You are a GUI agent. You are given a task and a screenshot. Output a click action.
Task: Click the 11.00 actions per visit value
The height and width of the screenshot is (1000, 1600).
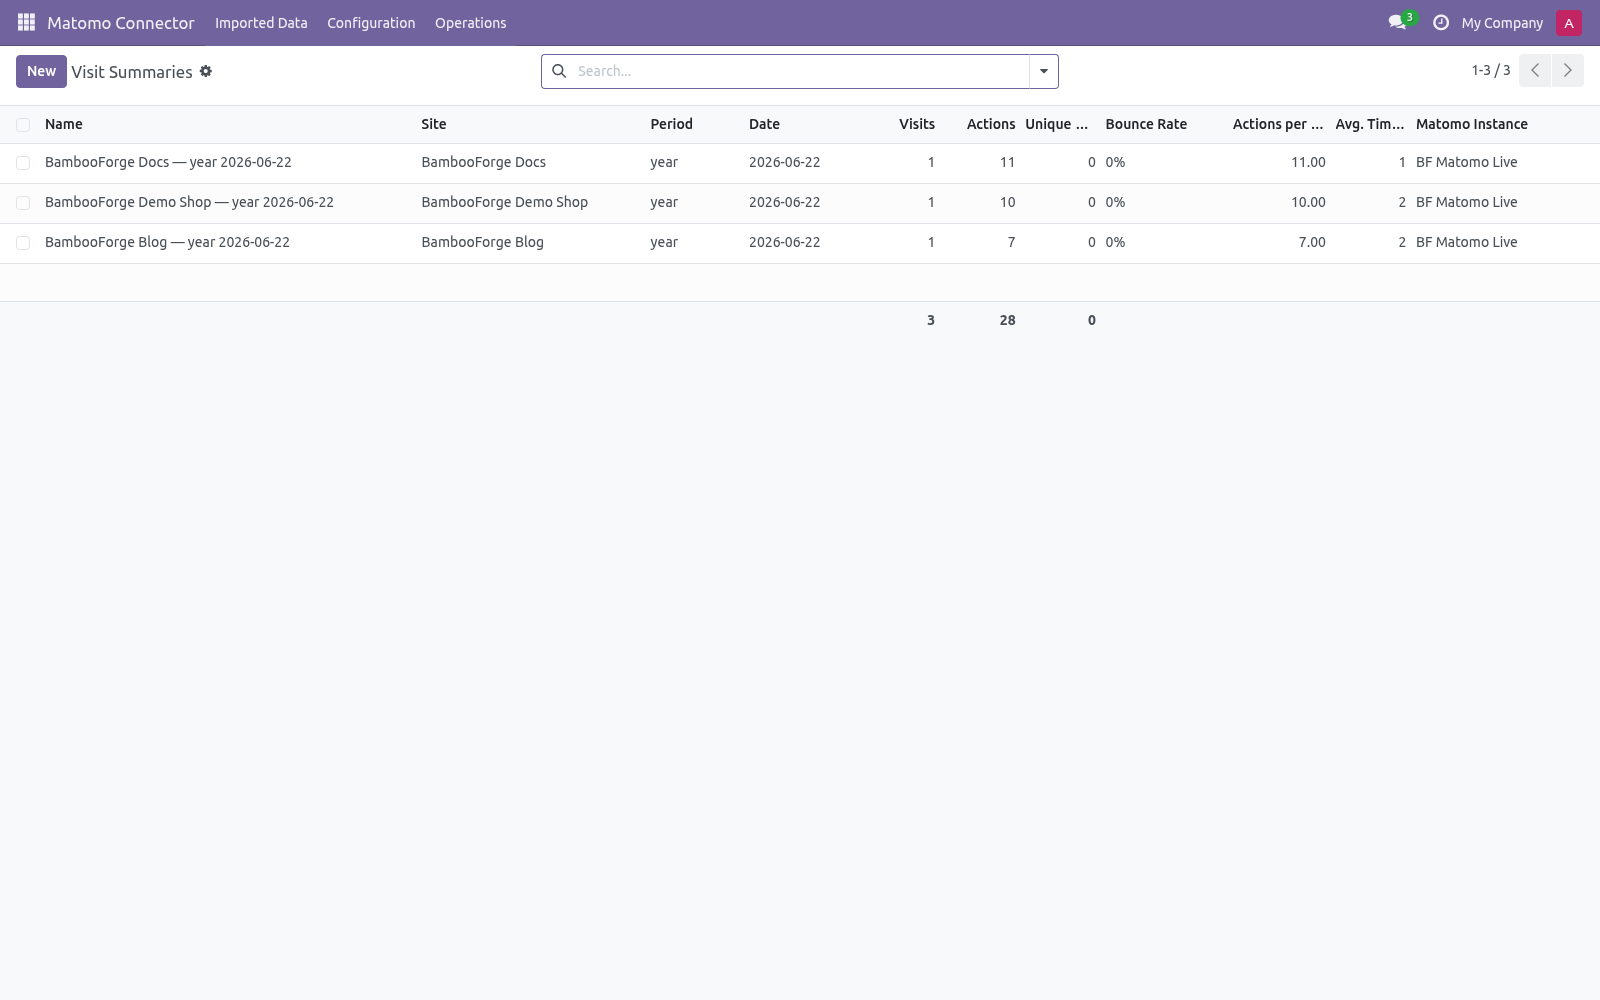point(1308,162)
